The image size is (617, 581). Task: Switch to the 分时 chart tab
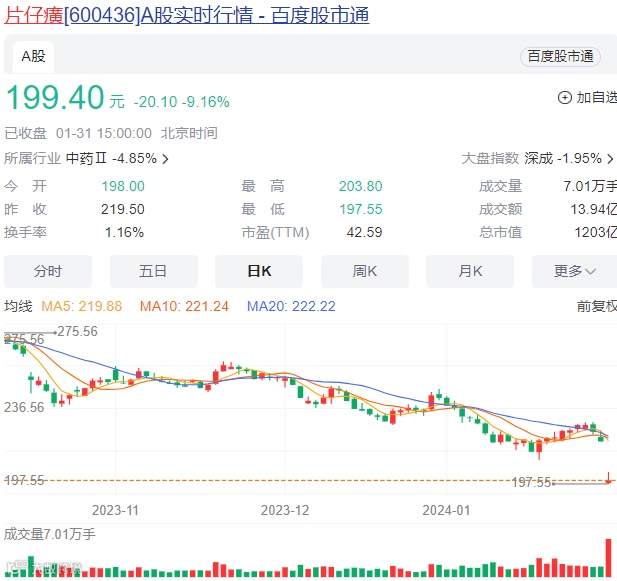coord(48,271)
